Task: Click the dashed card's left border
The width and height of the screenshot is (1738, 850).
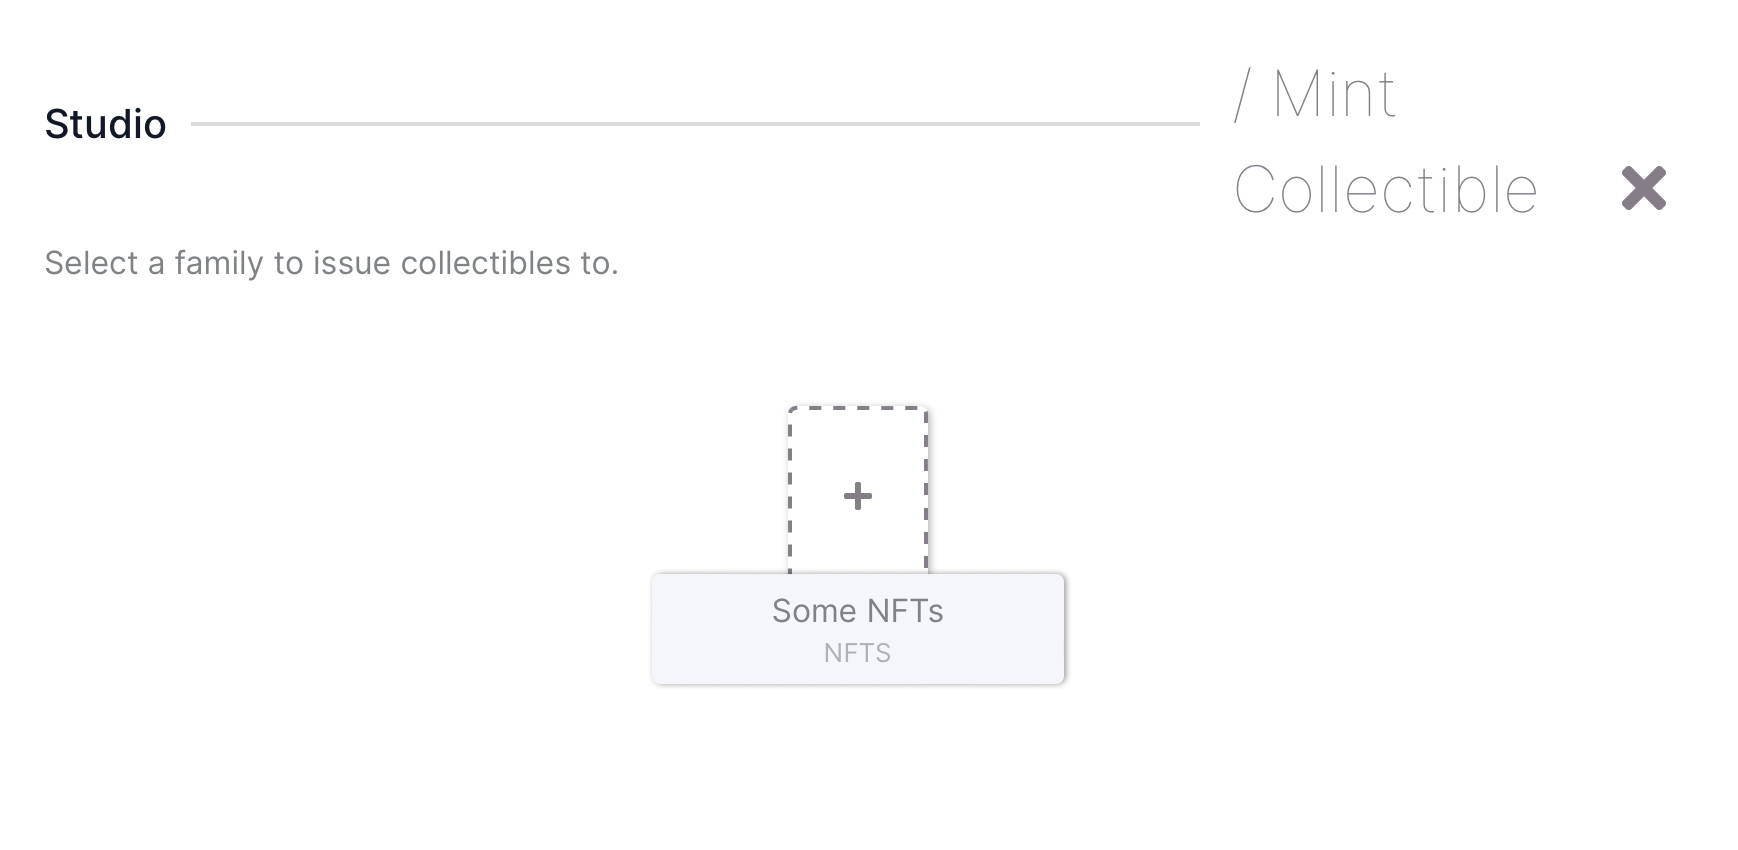Action: pos(790,490)
